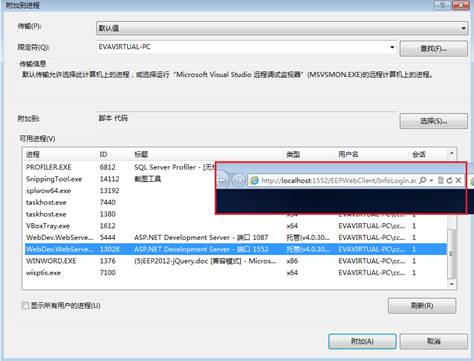Click the browser back arrow icon
Viewport: 474px width, 361px height.
pos(223,180)
